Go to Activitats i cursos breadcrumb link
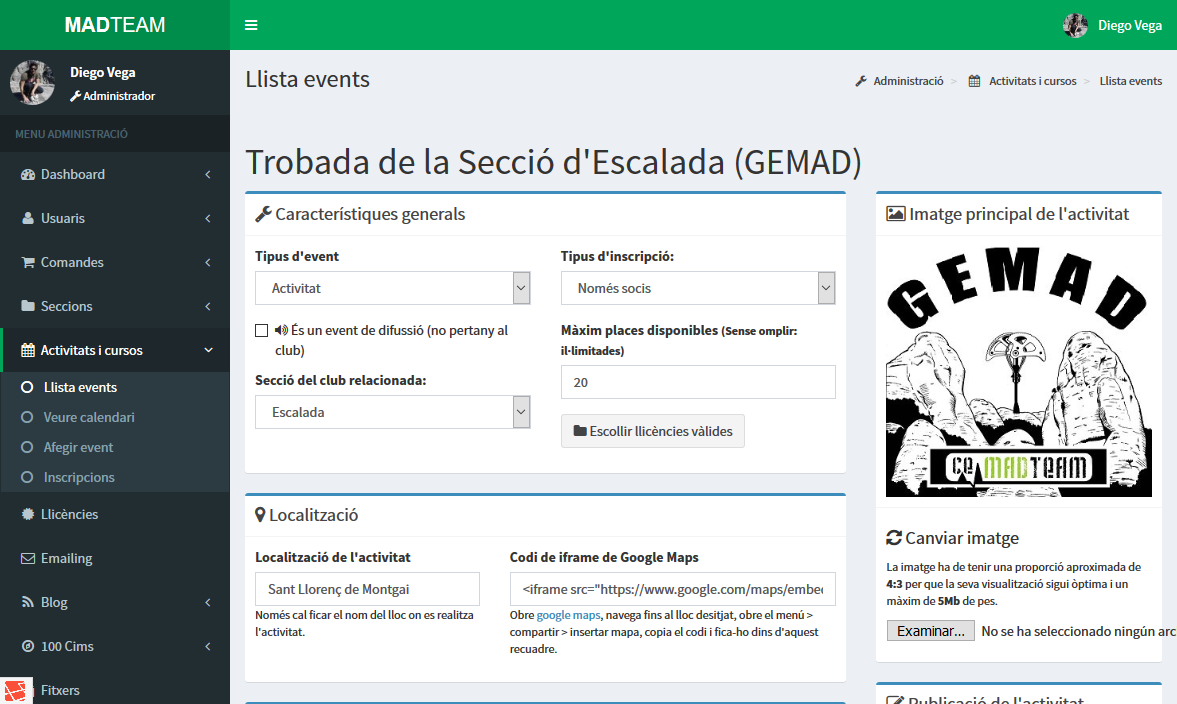Image resolution: width=1177 pixels, height=704 pixels. point(1032,81)
